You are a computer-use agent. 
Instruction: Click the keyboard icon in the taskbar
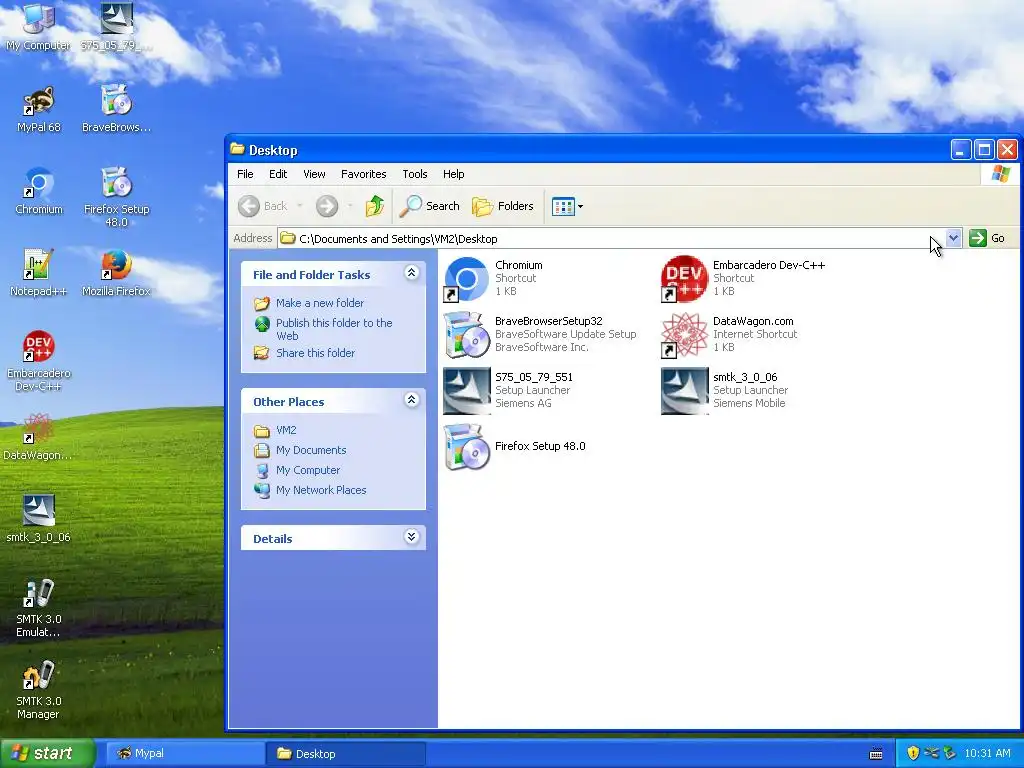[876, 754]
